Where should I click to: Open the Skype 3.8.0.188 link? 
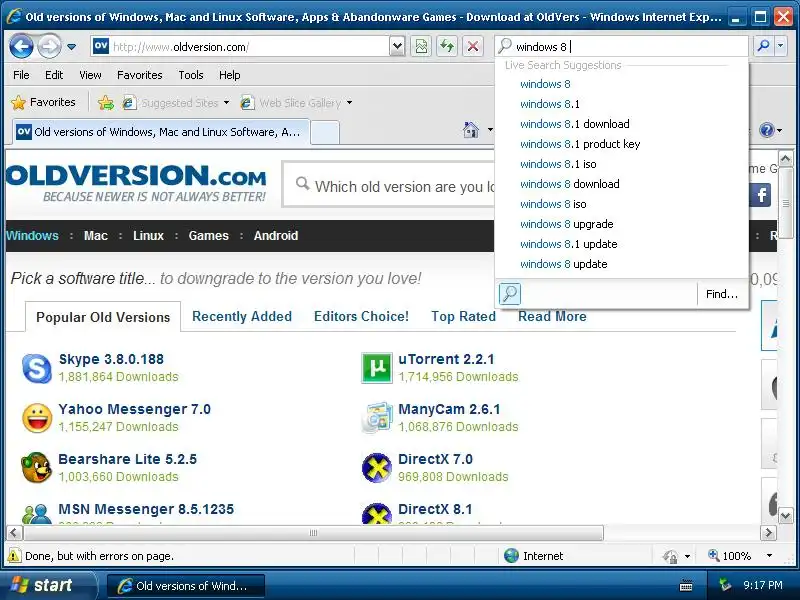point(111,359)
